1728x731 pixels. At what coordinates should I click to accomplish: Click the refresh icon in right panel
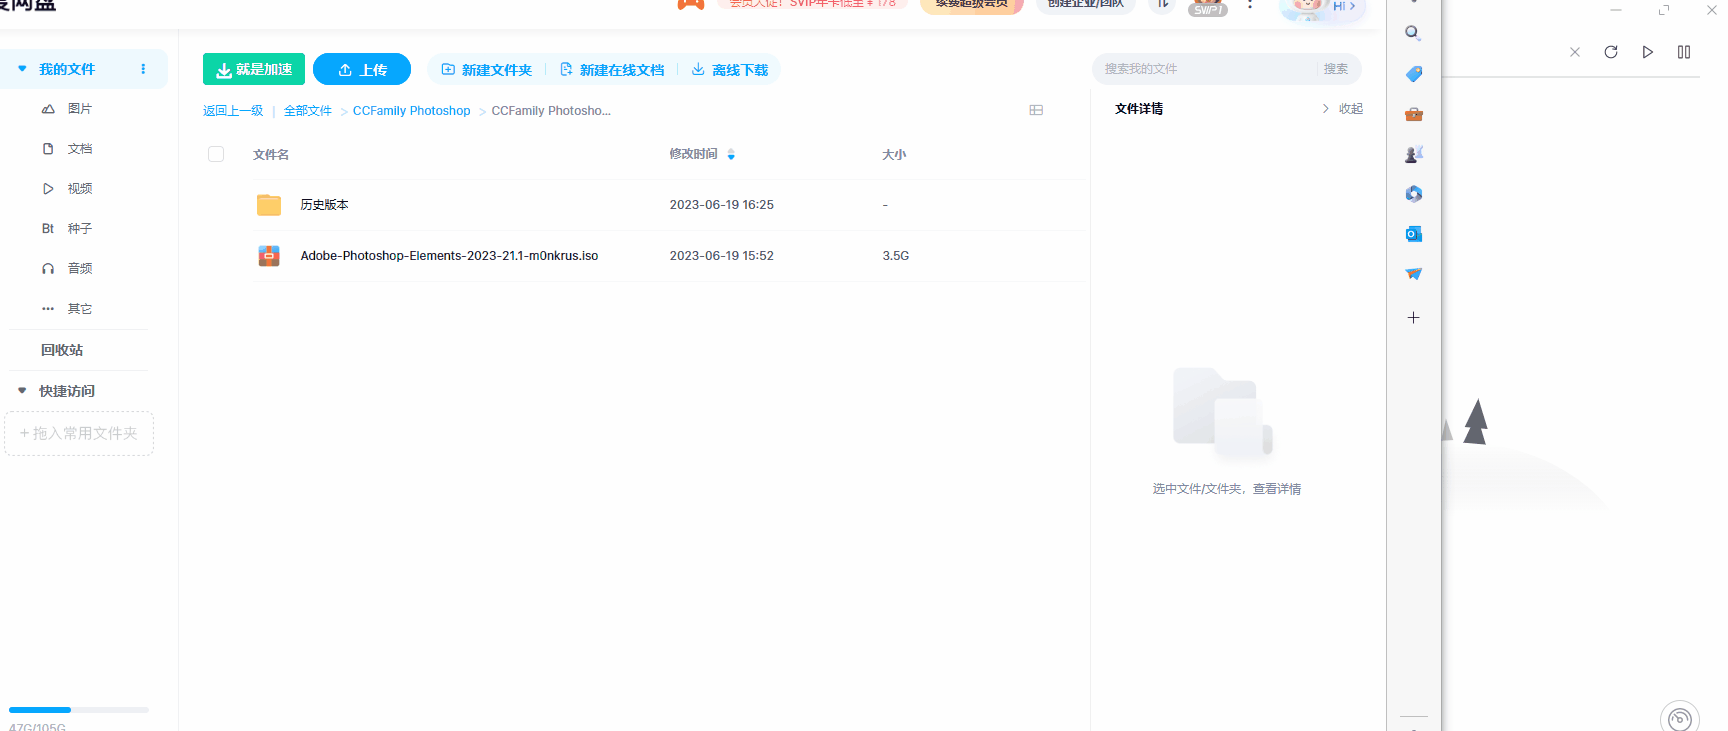point(1611,52)
